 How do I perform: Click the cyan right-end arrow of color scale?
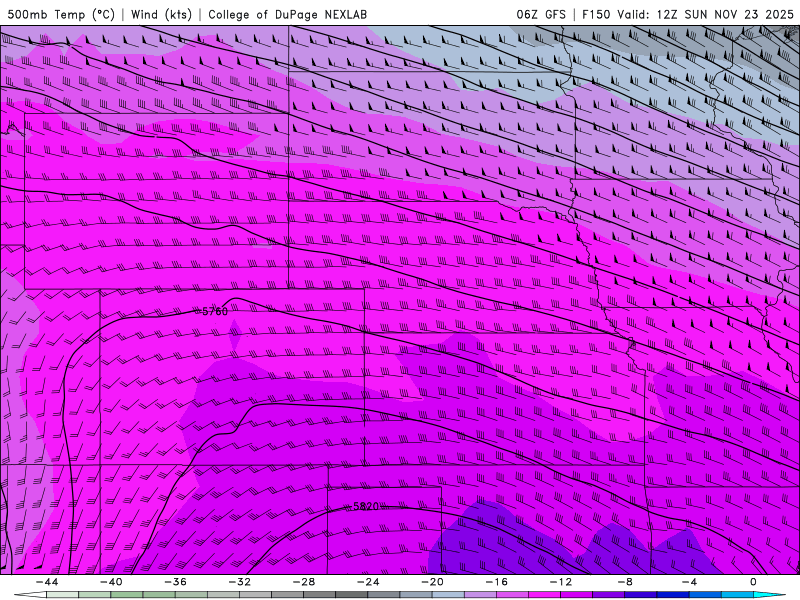coord(769,595)
